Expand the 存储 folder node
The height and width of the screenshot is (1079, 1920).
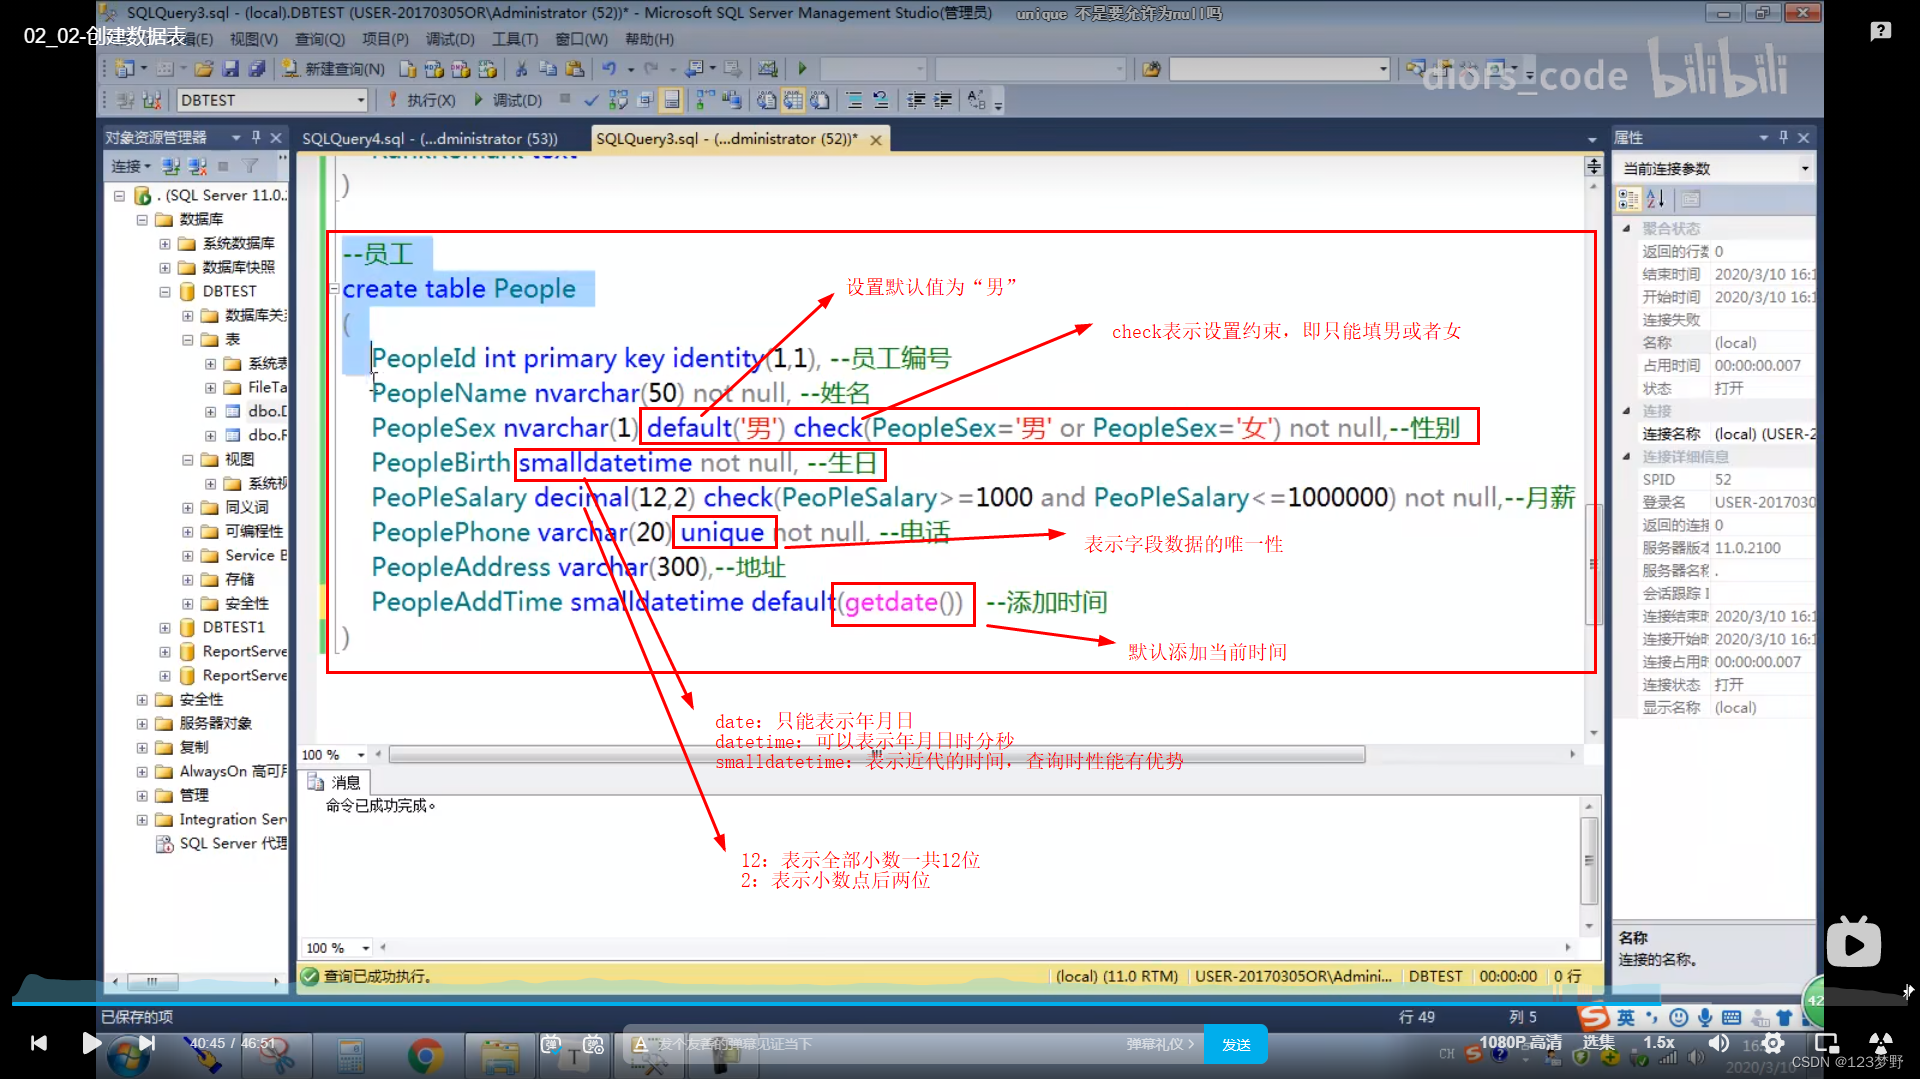click(188, 580)
